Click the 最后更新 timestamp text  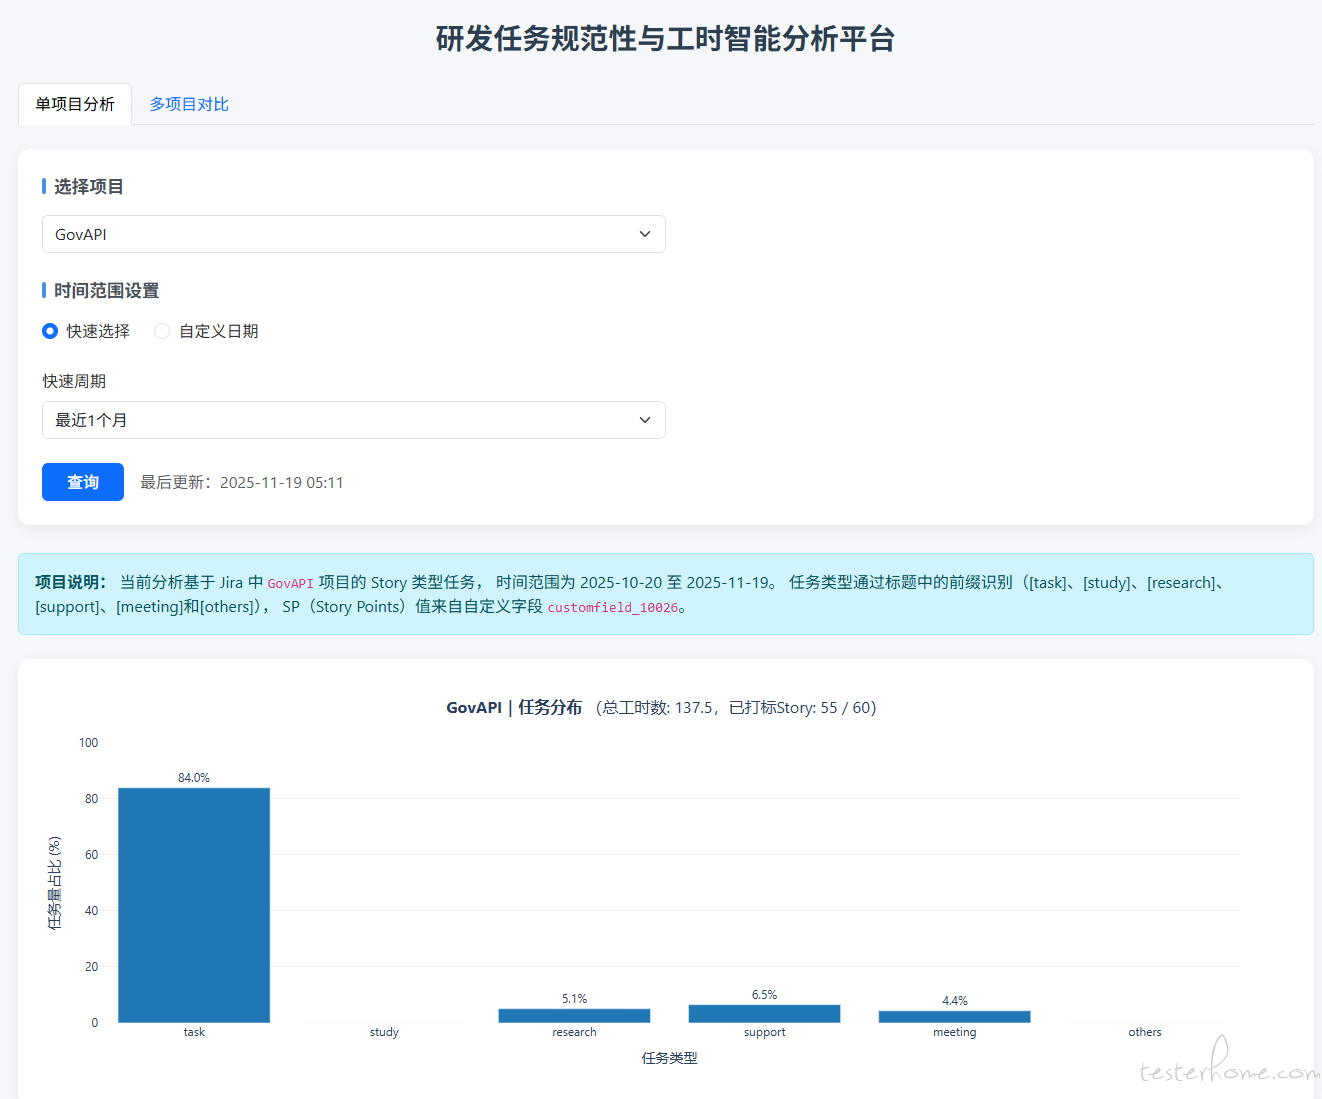(242, 482)
